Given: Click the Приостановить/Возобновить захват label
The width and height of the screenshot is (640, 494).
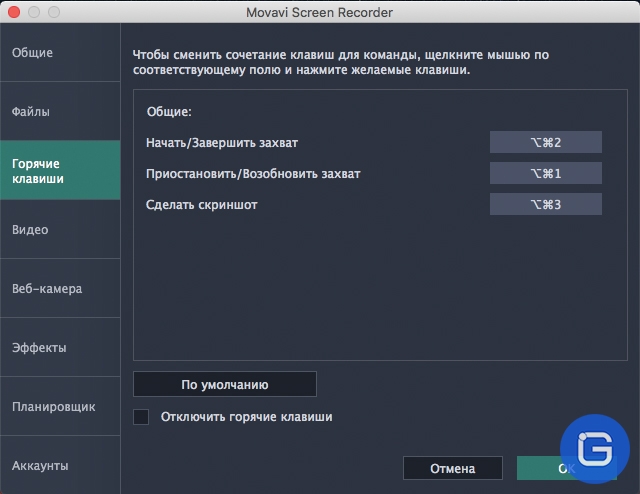Looking at the screenshot, I should (x=253, y=174).
